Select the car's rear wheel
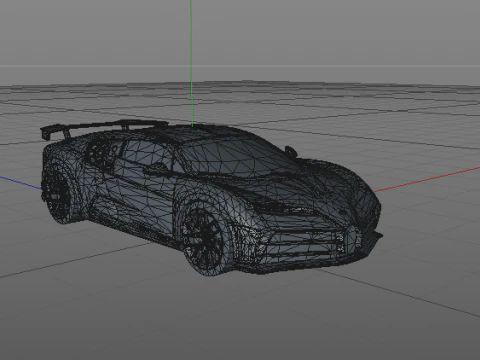 tap(57, 195)
